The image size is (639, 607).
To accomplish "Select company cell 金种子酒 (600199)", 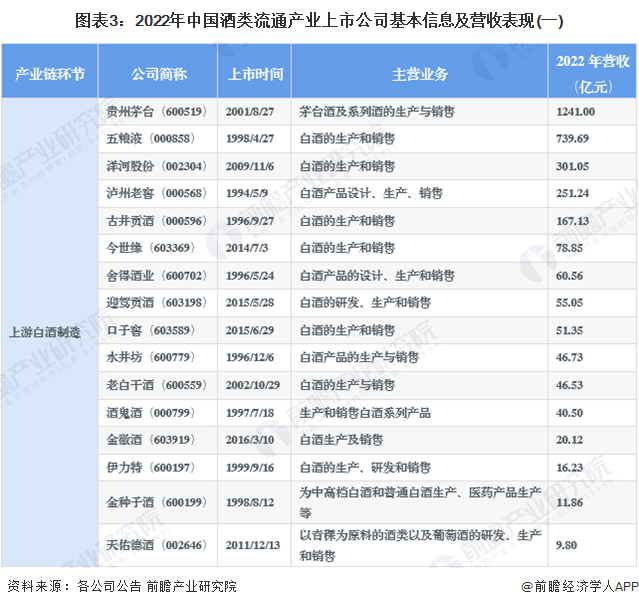I will click(x=157, y=502).
